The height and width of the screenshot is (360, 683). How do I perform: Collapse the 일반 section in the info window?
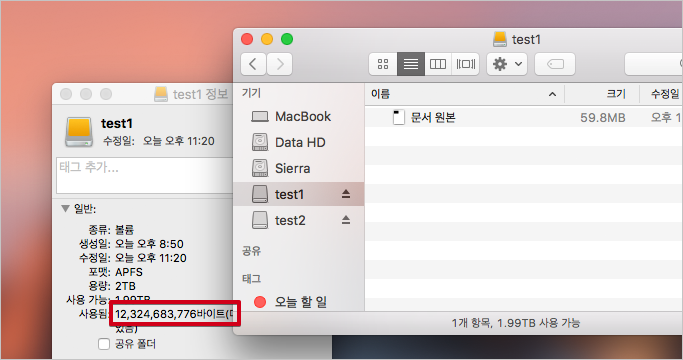65,209
